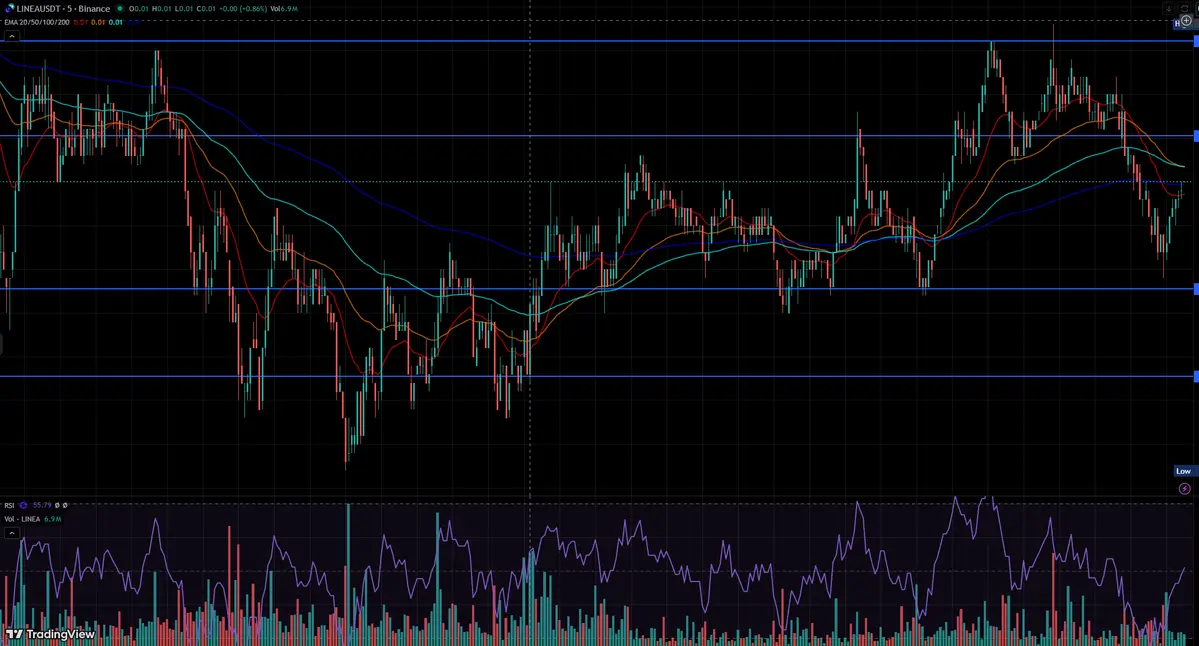
Task: Click the download arrow icon top right
Action: (x=1168, y=8)
